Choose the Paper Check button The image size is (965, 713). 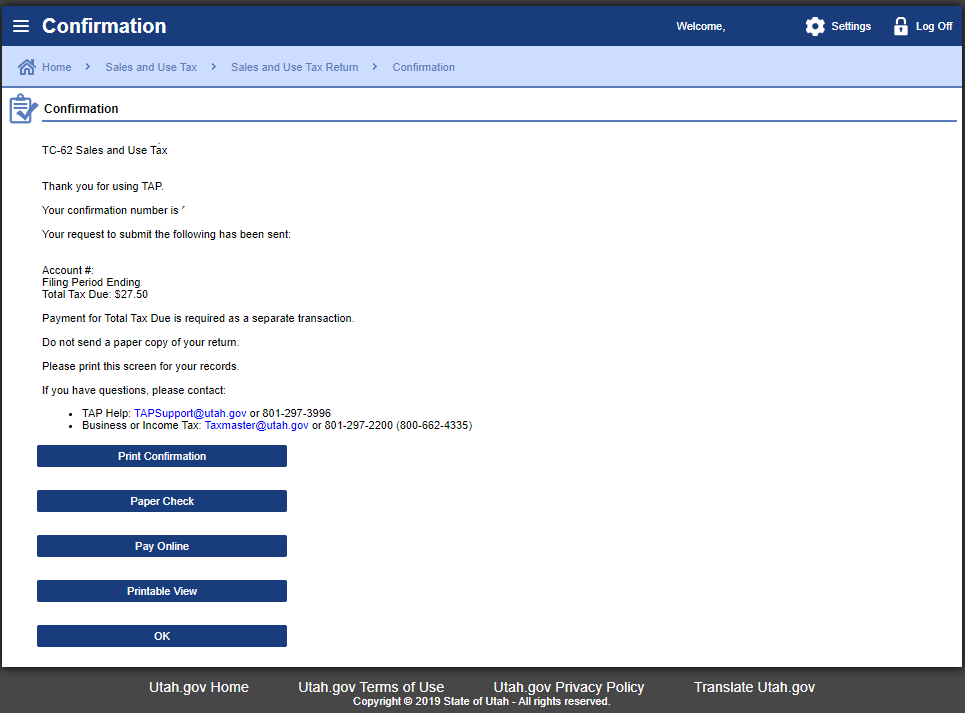click(162, 501)
